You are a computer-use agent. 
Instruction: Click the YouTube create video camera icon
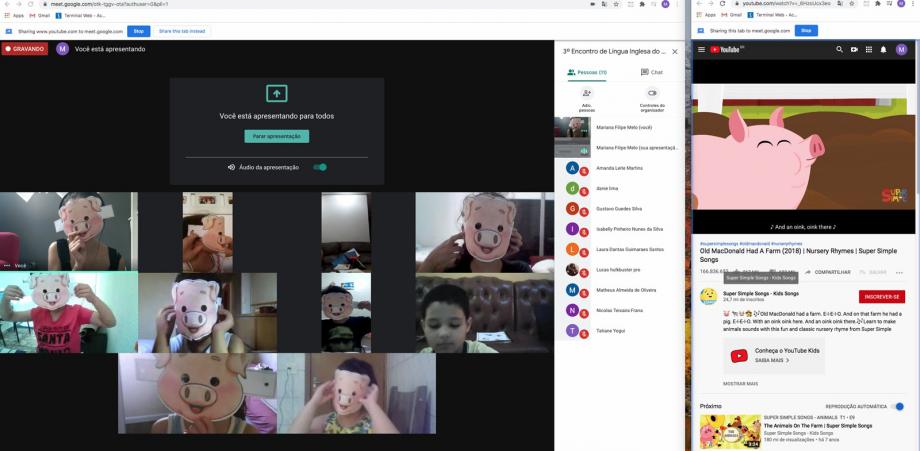854,50
